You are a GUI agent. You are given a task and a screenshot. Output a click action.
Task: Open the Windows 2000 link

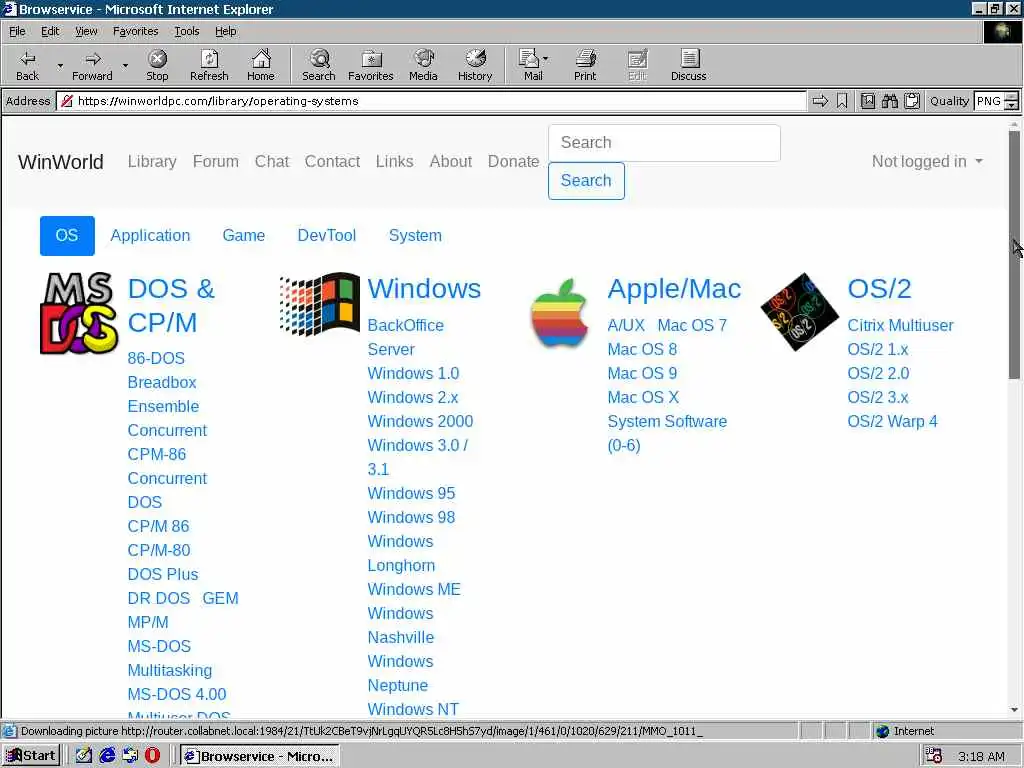coord(420,421)
